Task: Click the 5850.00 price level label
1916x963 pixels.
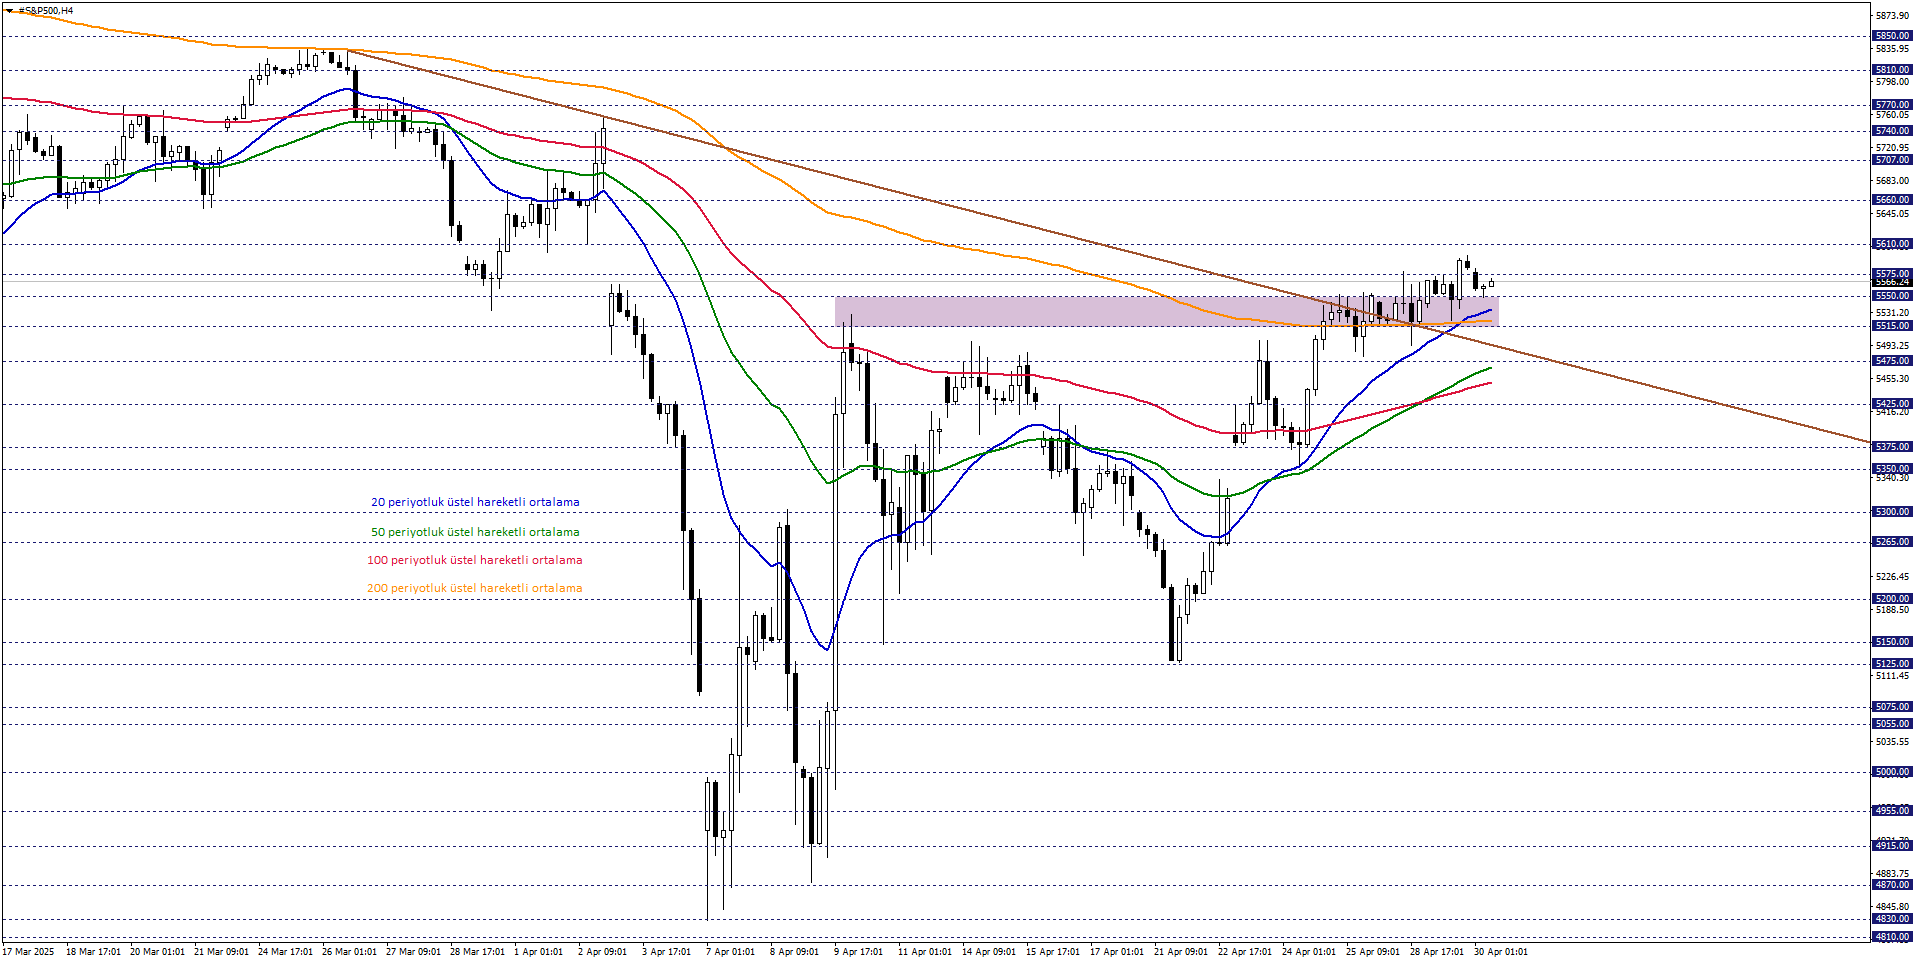Action: [x=1892, y=36]
